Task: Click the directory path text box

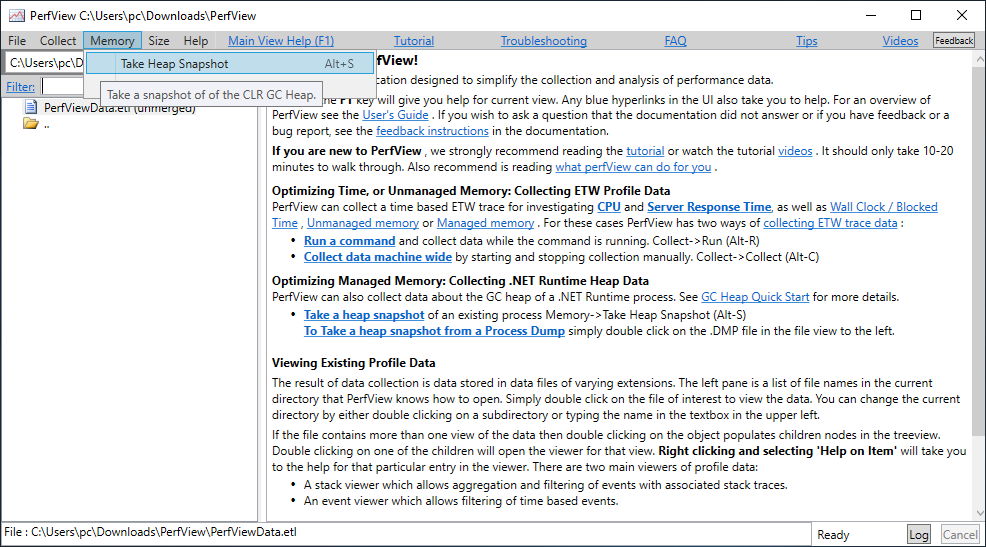Action: (45, 63)
